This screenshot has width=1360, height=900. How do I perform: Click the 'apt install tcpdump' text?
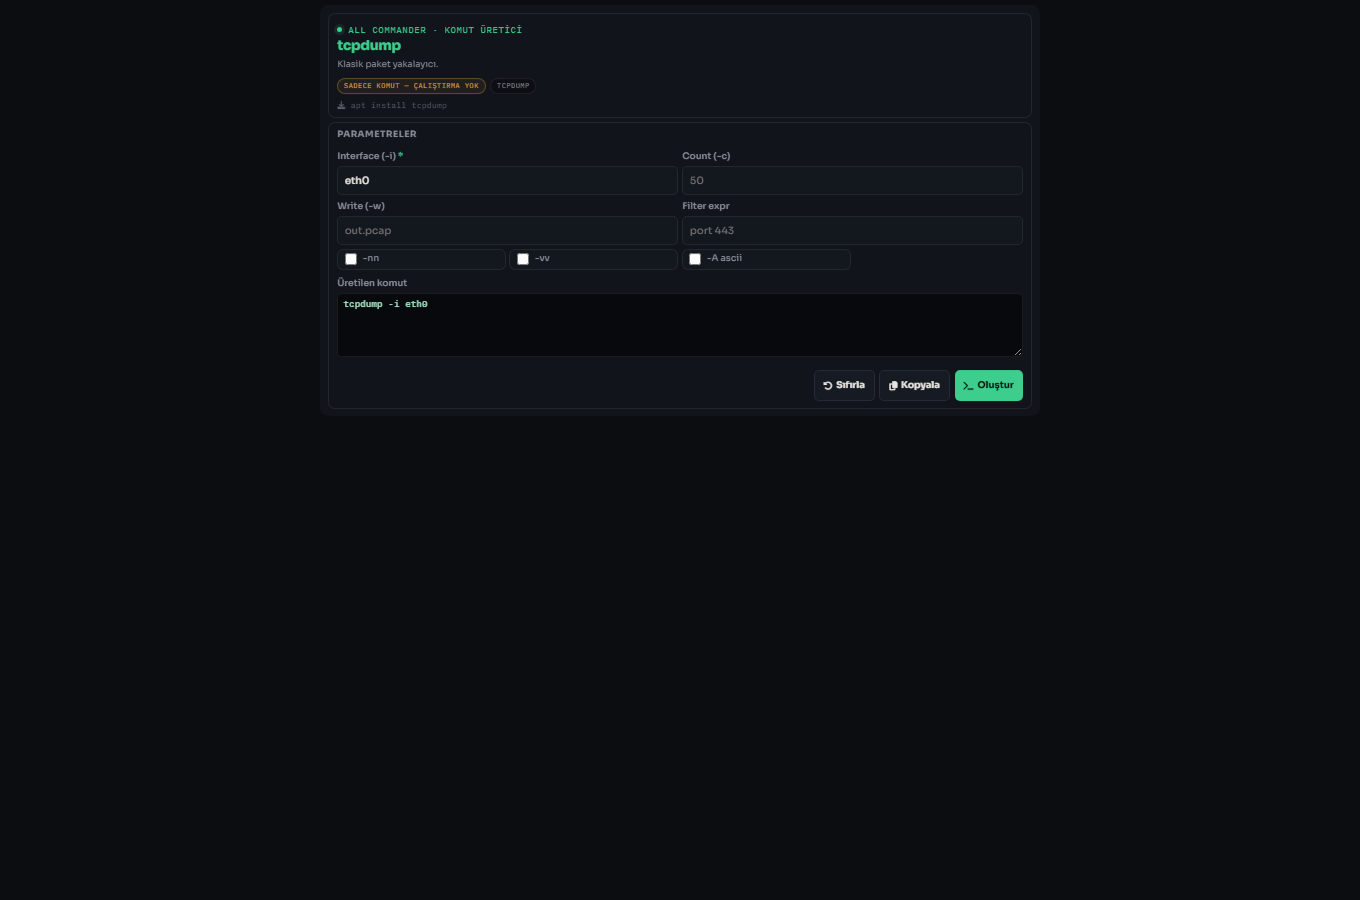point(399,106)
